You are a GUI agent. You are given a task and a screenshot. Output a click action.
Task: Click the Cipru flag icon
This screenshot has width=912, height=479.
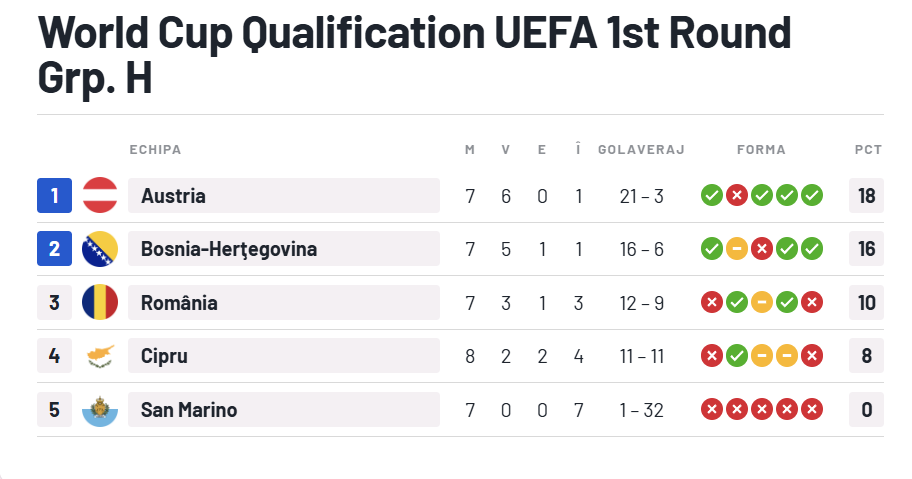click(100, 356)
